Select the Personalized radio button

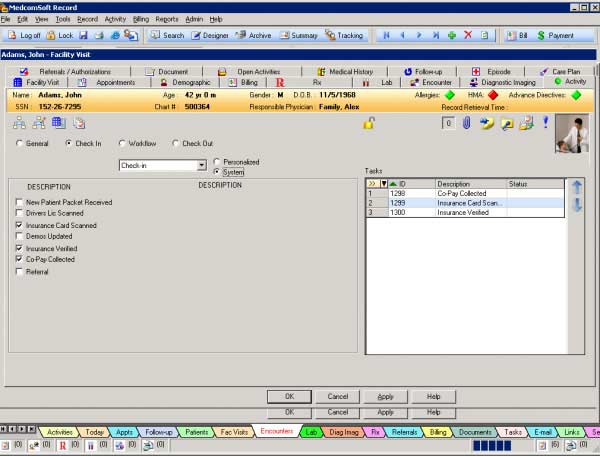217,162
